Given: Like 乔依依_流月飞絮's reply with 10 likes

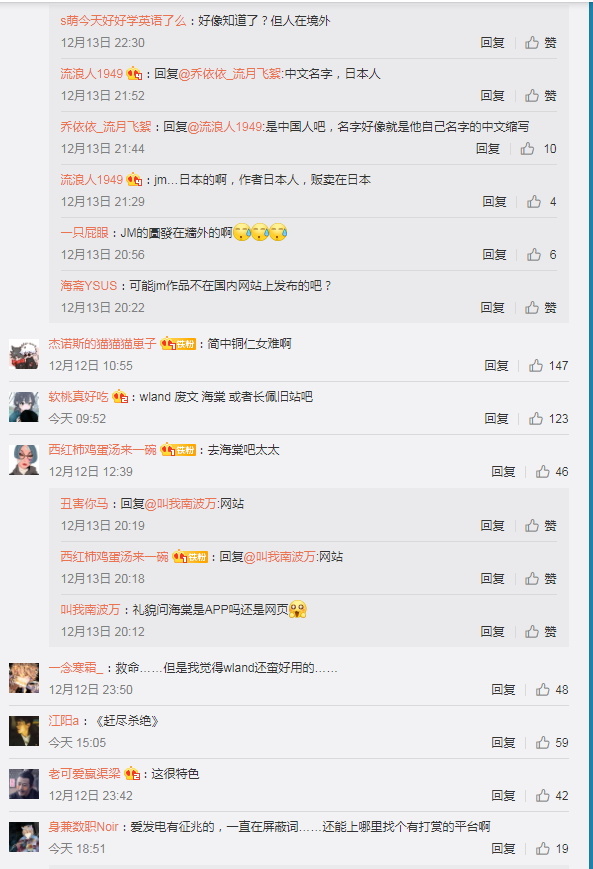Looking at the screenshot, I should (x=538, y=149).
